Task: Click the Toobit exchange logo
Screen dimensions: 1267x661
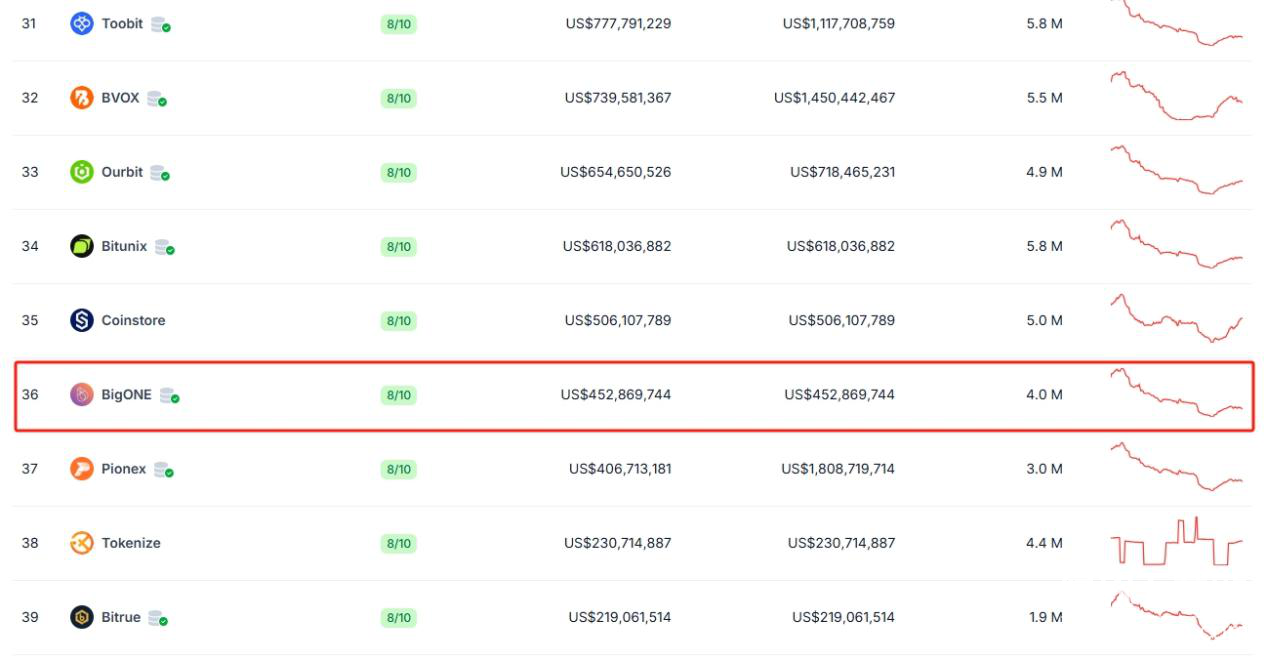Action: (82, 23)
